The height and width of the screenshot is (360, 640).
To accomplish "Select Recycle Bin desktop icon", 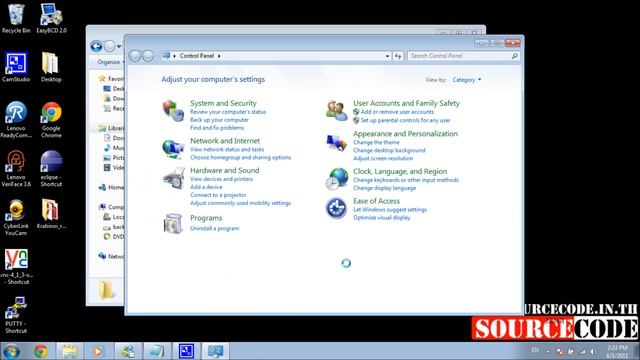I will [x=16, y=19].
